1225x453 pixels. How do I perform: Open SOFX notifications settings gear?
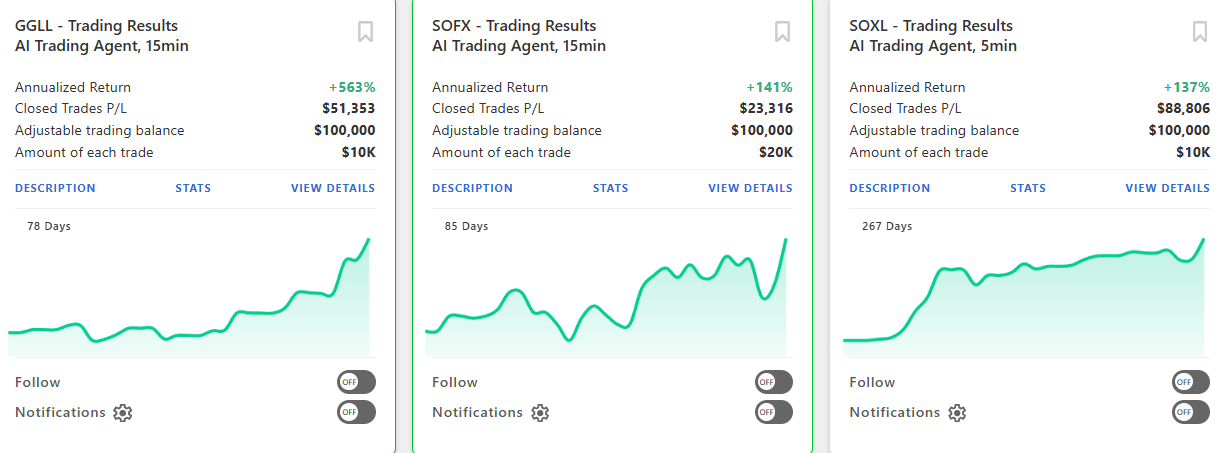coord(540,413)
